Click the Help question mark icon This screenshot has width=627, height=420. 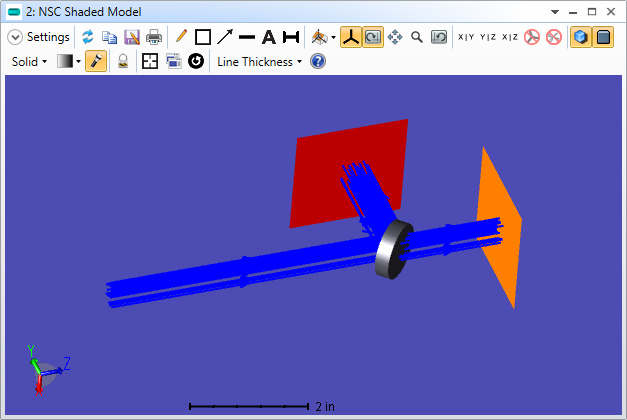pos(318,61)
